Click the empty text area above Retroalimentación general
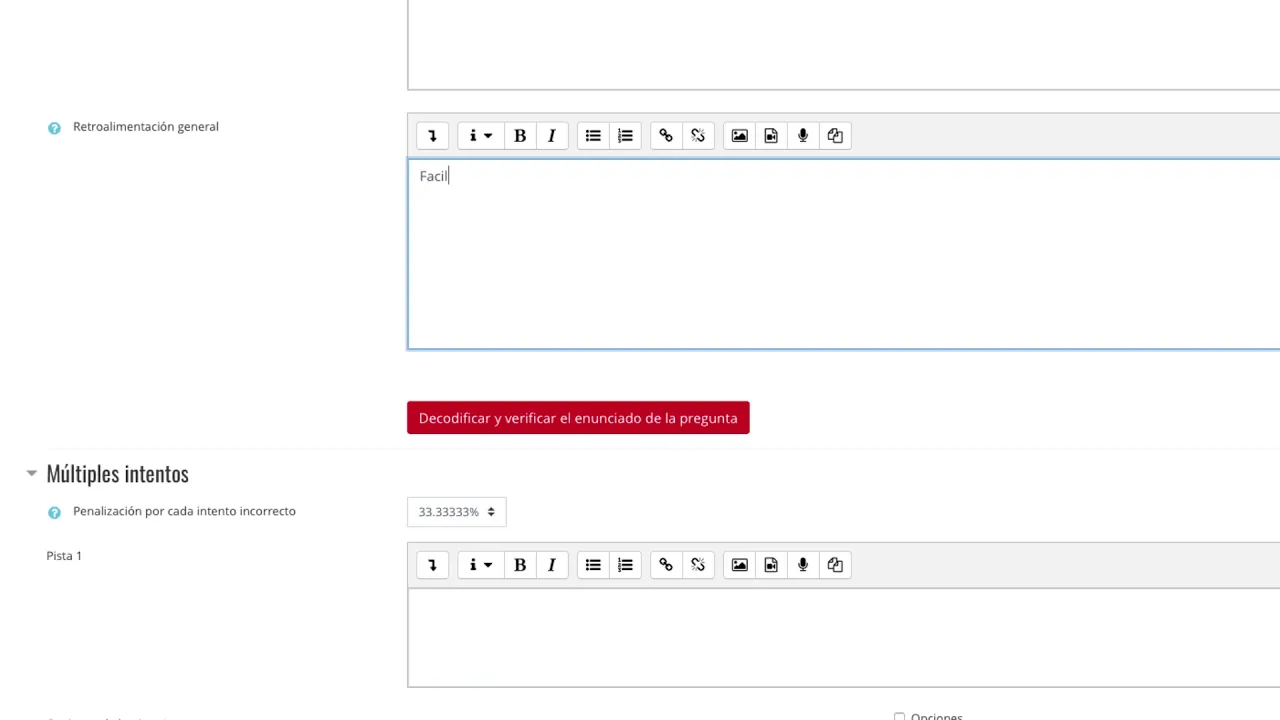The width and height of the screenshot is (1280, 720). (843, 45)
